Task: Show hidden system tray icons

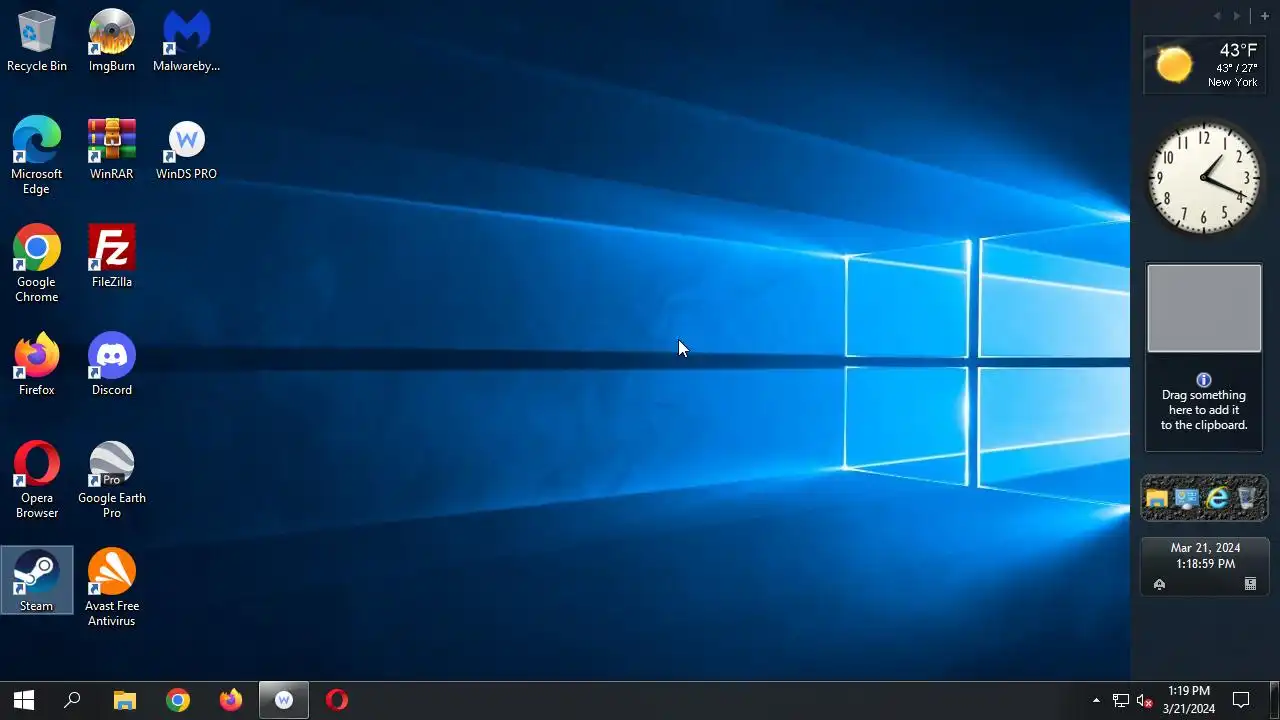Action: [1096, 700]
